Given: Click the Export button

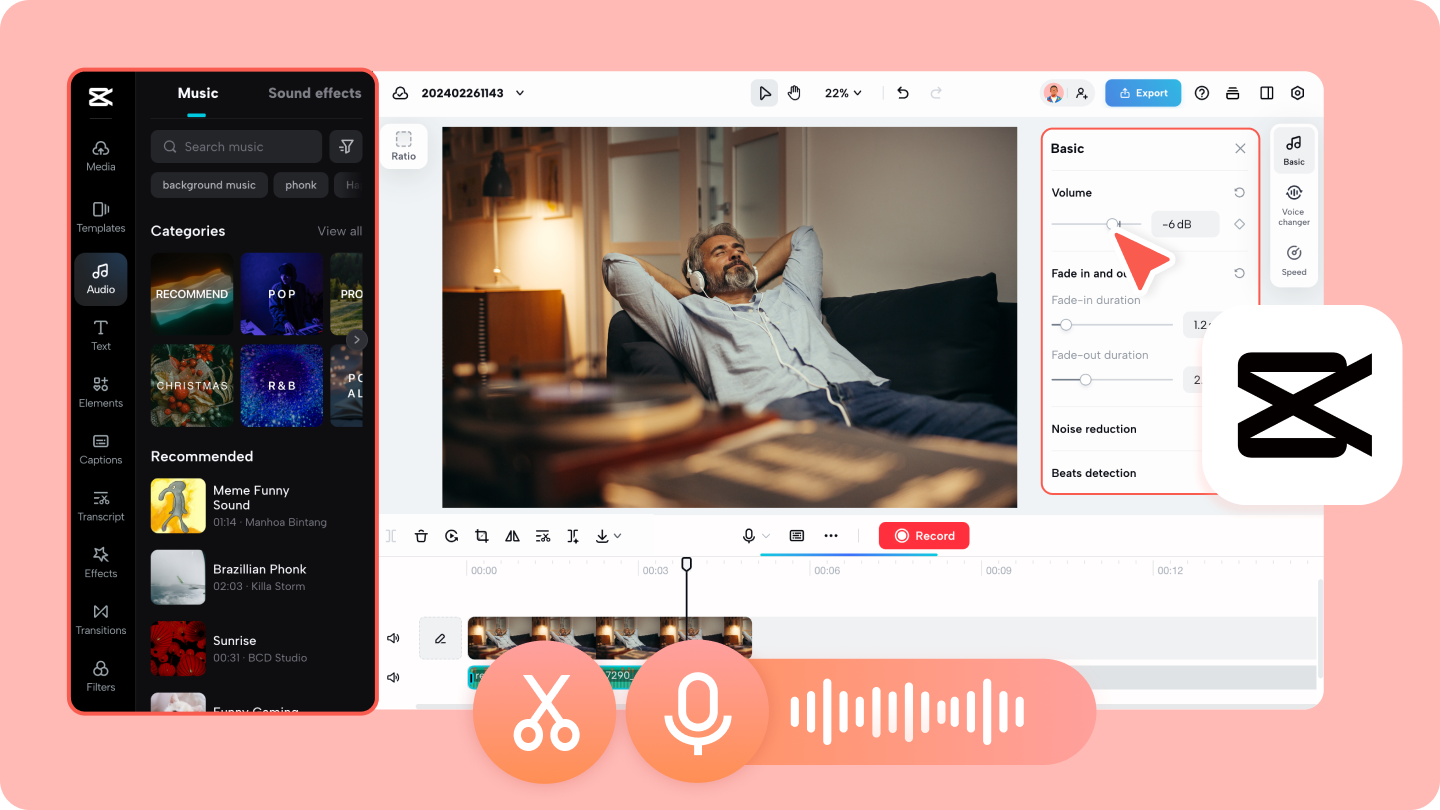Looking at the screenshot, I should [x=1143, y=93].
